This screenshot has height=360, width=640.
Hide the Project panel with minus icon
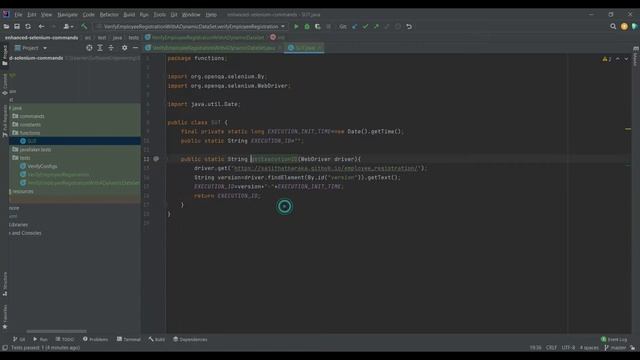point(136,48)
